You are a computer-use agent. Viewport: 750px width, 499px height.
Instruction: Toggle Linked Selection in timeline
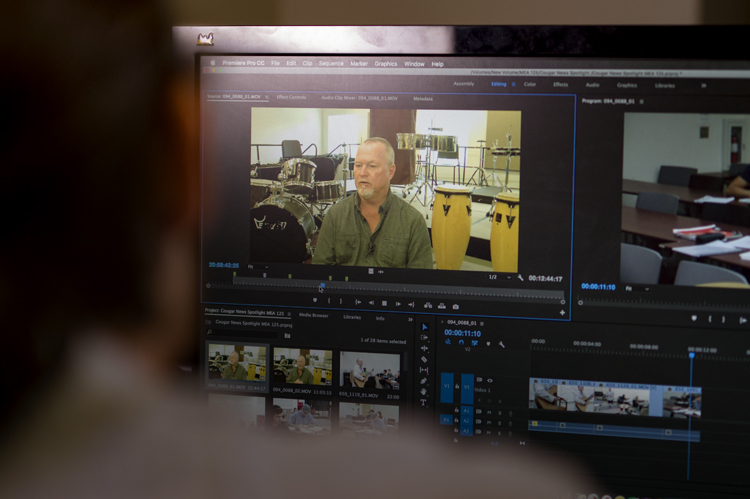coord(474,343)
